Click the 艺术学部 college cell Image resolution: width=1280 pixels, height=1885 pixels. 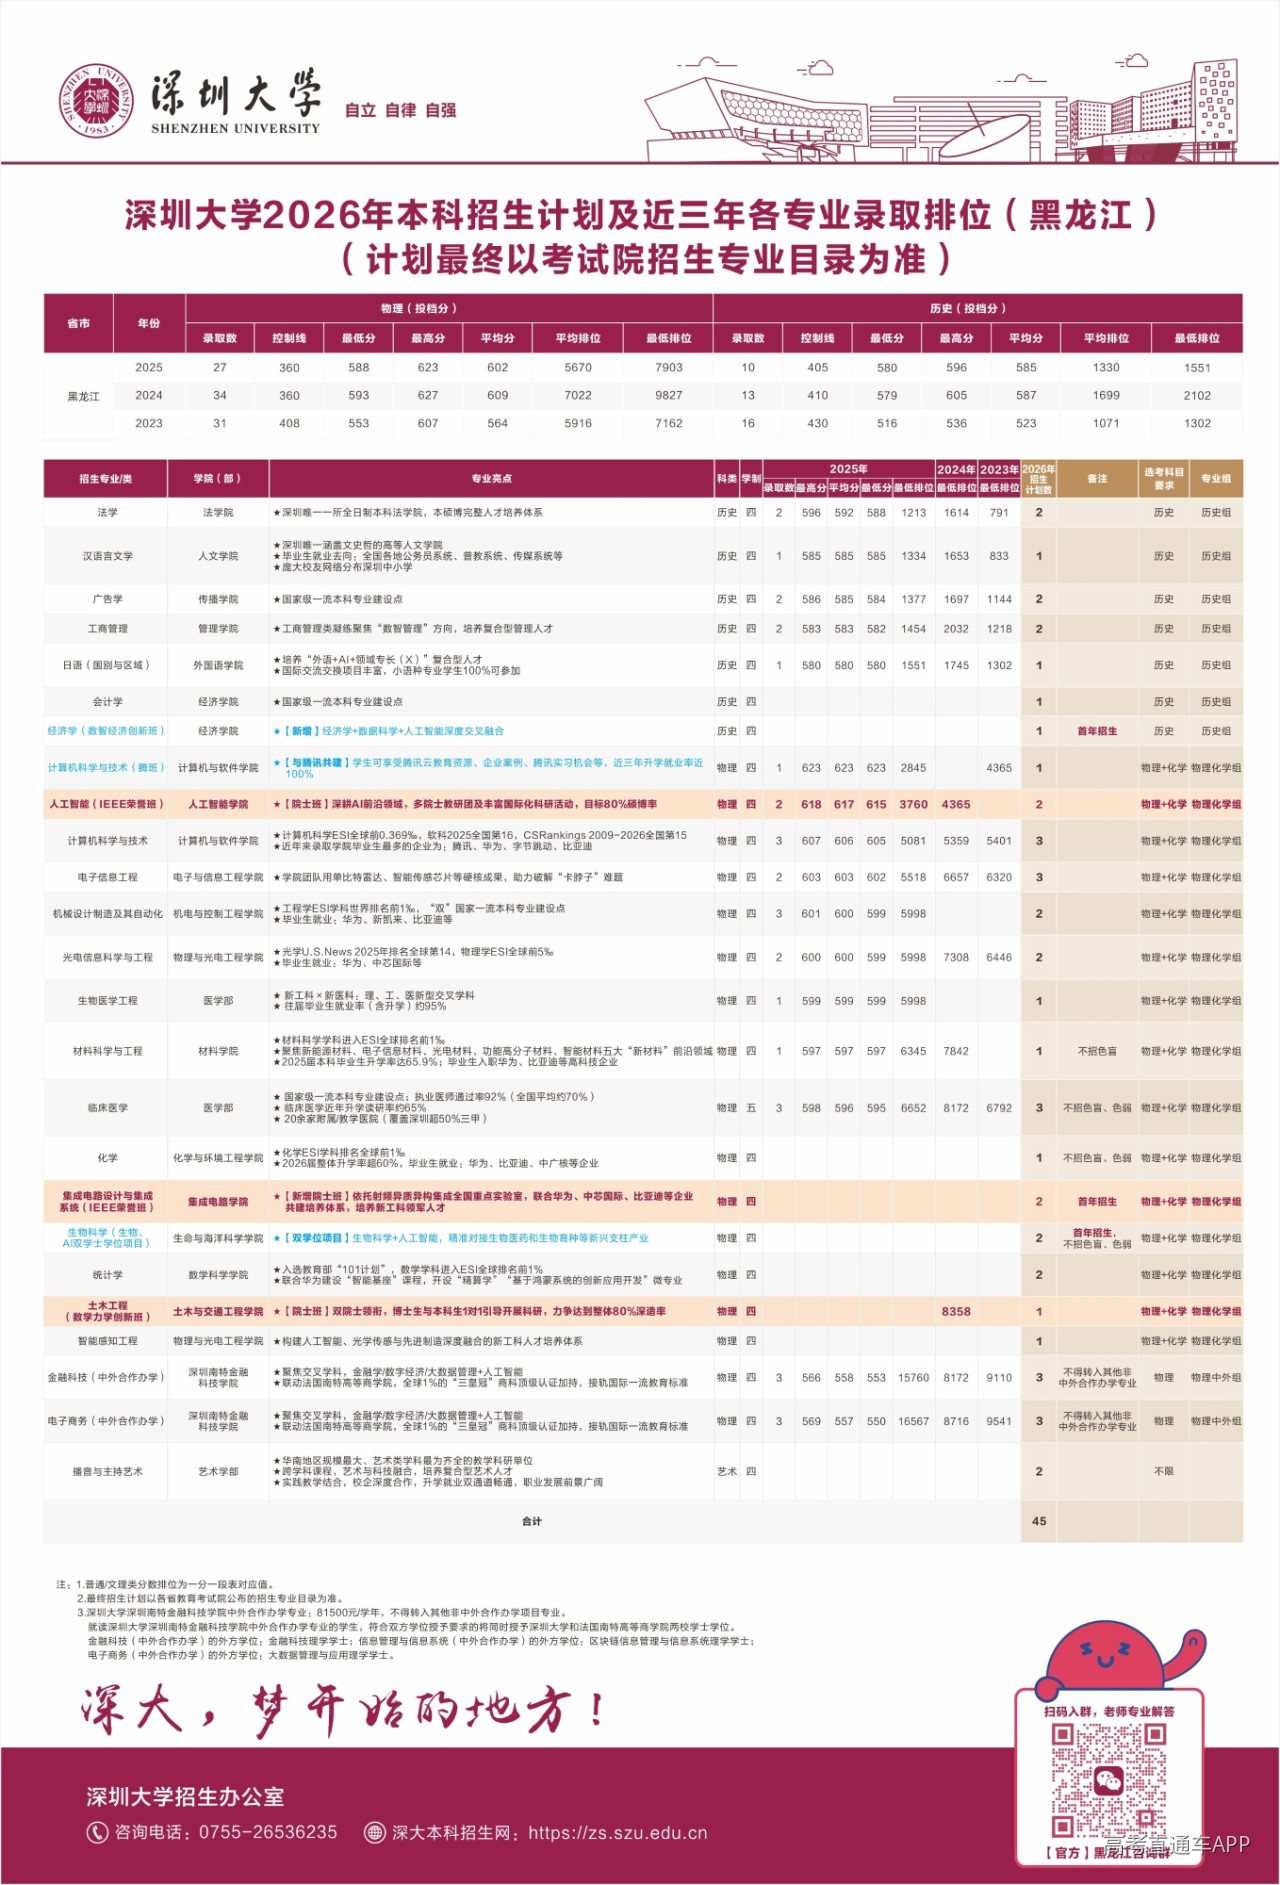click(218, 1471)
